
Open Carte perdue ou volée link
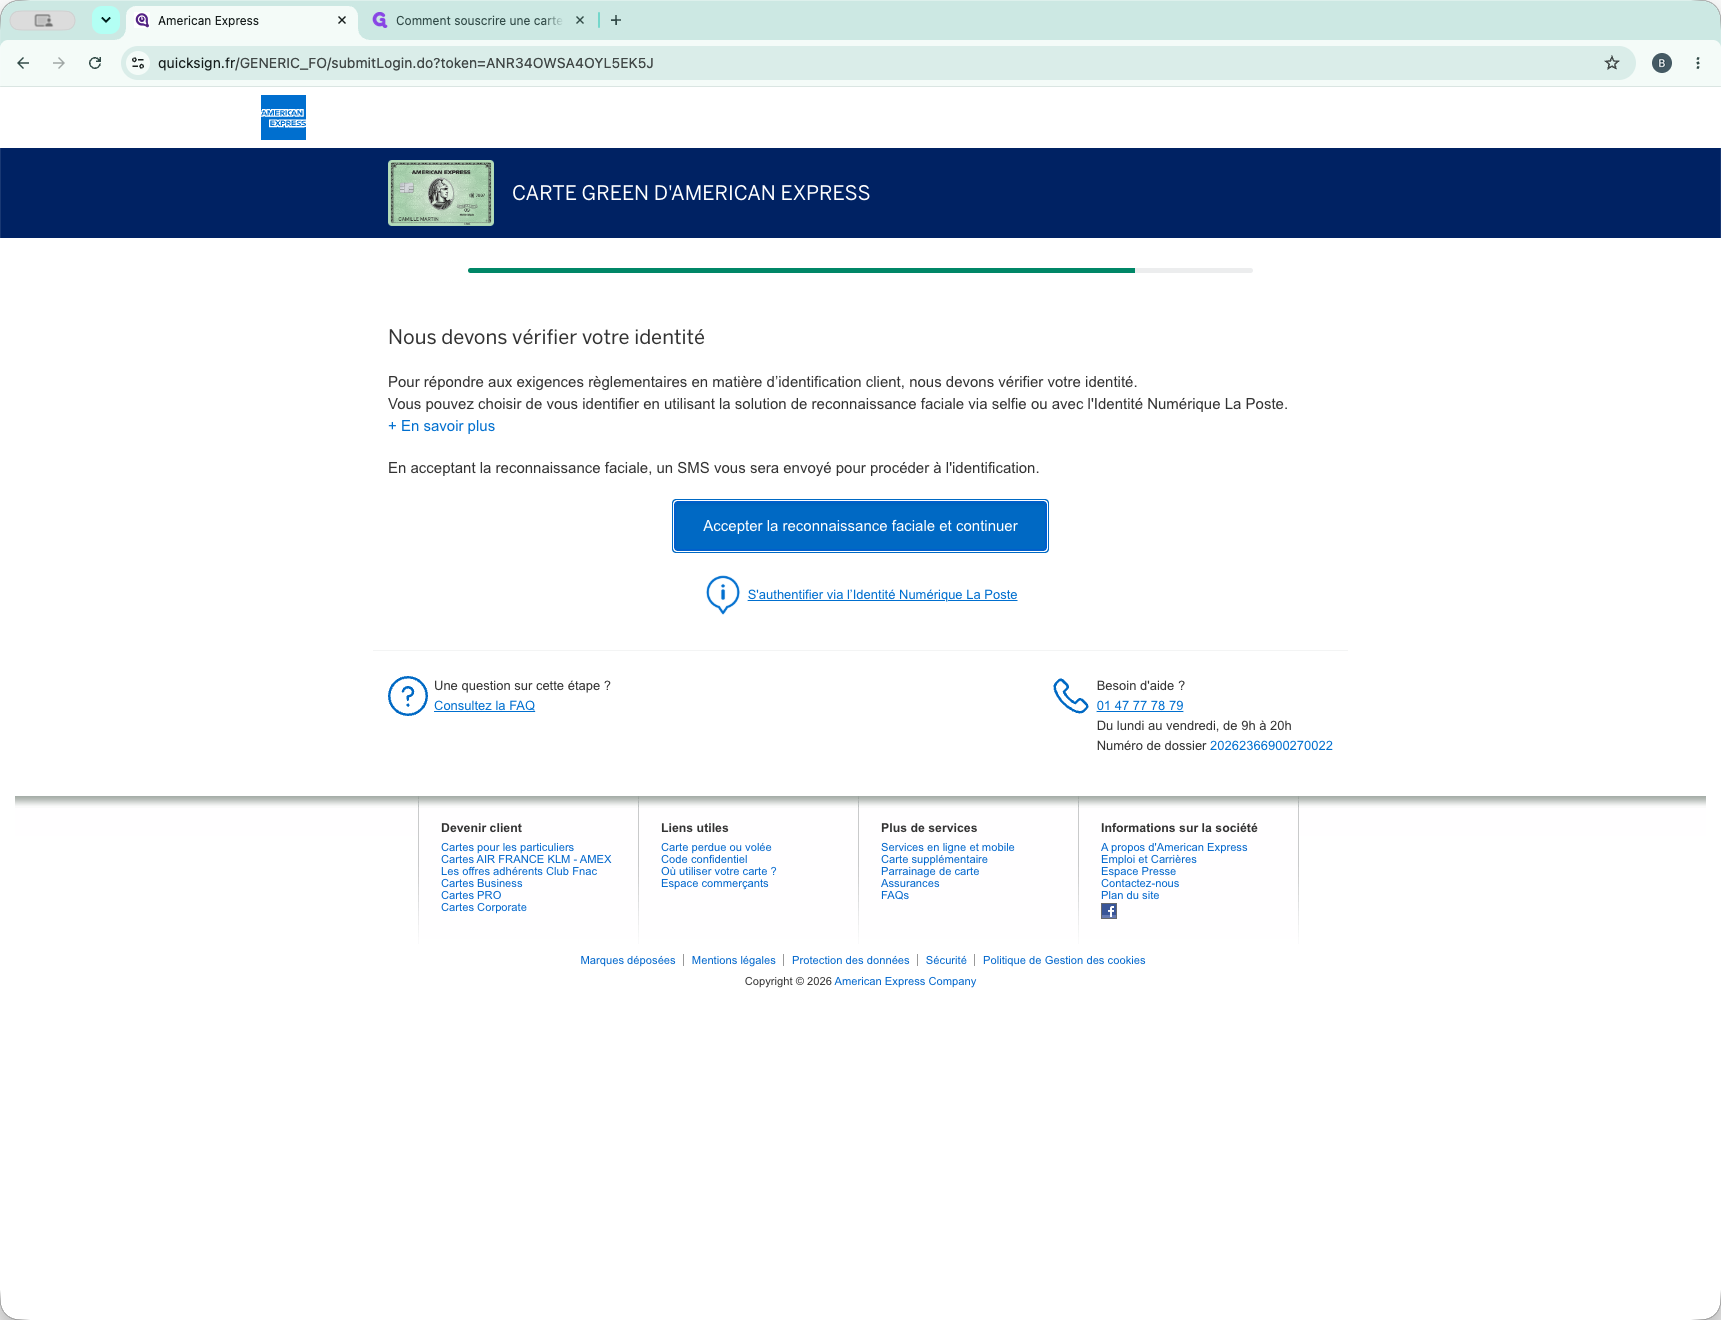(716, 847)
